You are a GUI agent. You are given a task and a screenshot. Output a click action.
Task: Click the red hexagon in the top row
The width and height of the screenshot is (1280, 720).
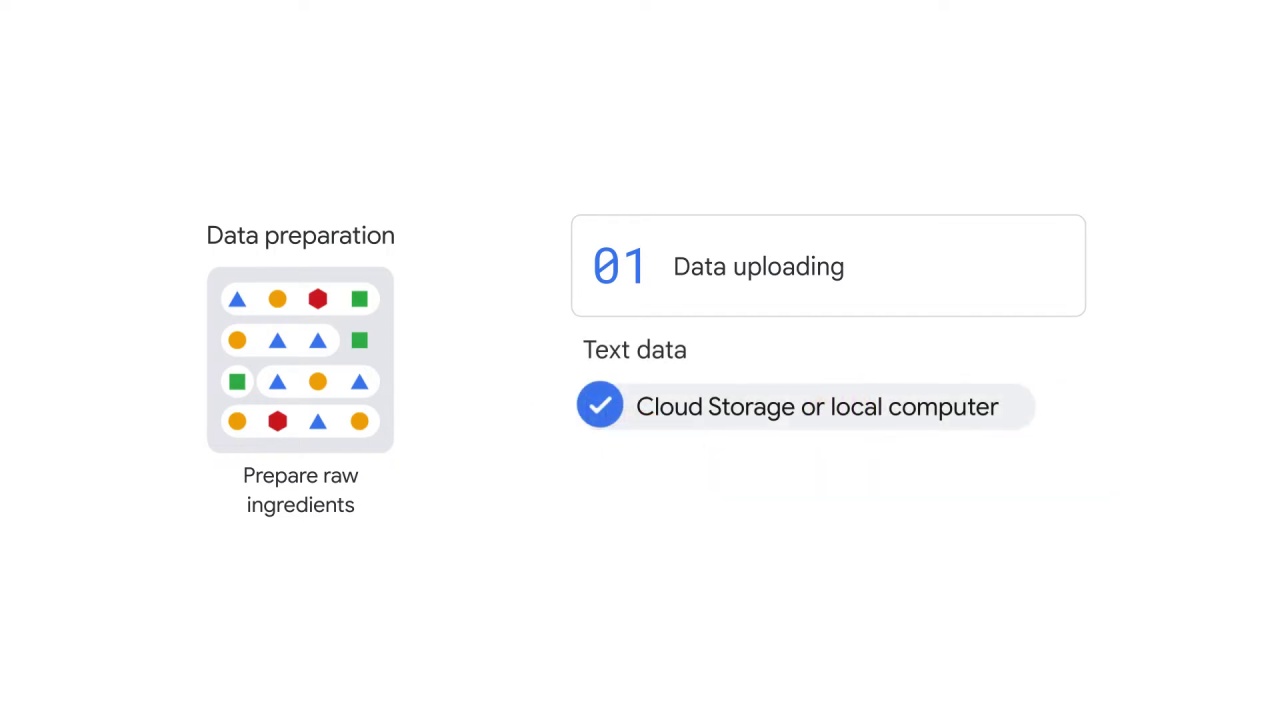point(318,299)
